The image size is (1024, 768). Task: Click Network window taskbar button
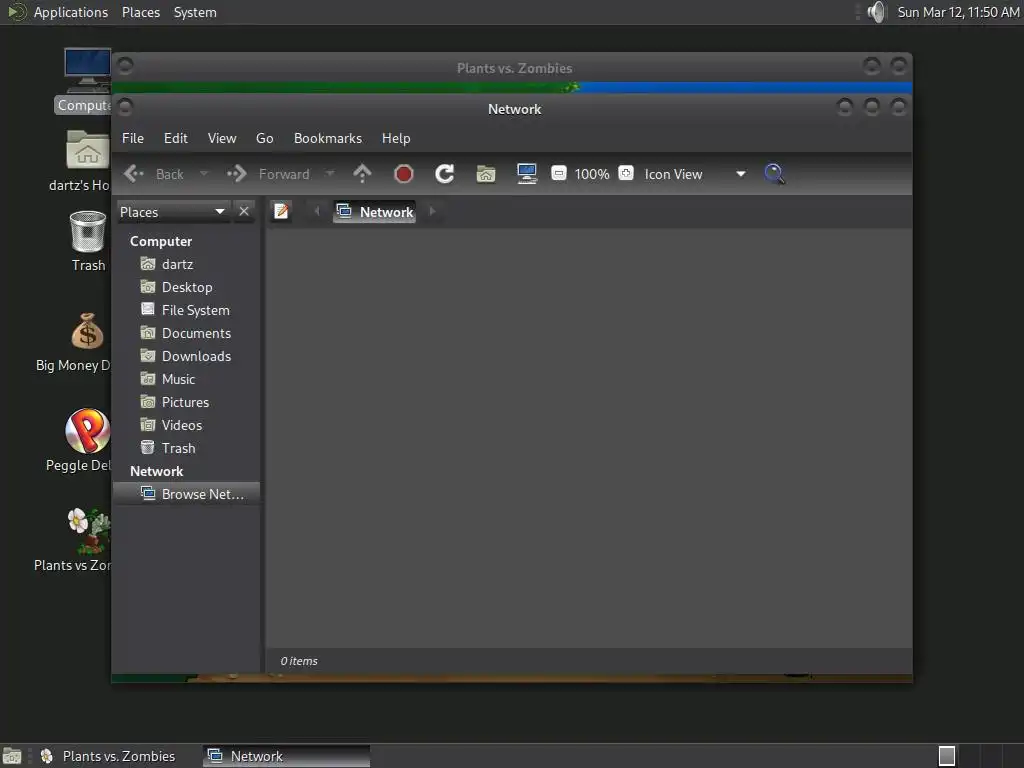point(287,756)
